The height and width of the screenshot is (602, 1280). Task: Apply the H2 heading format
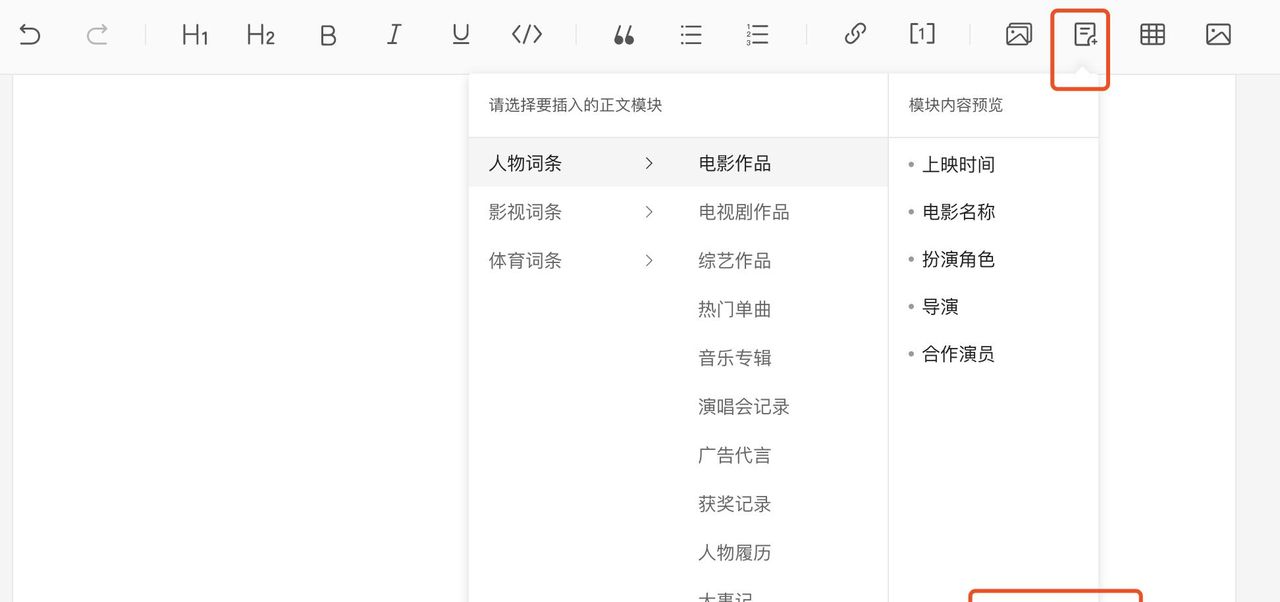[x=259, y=33]
